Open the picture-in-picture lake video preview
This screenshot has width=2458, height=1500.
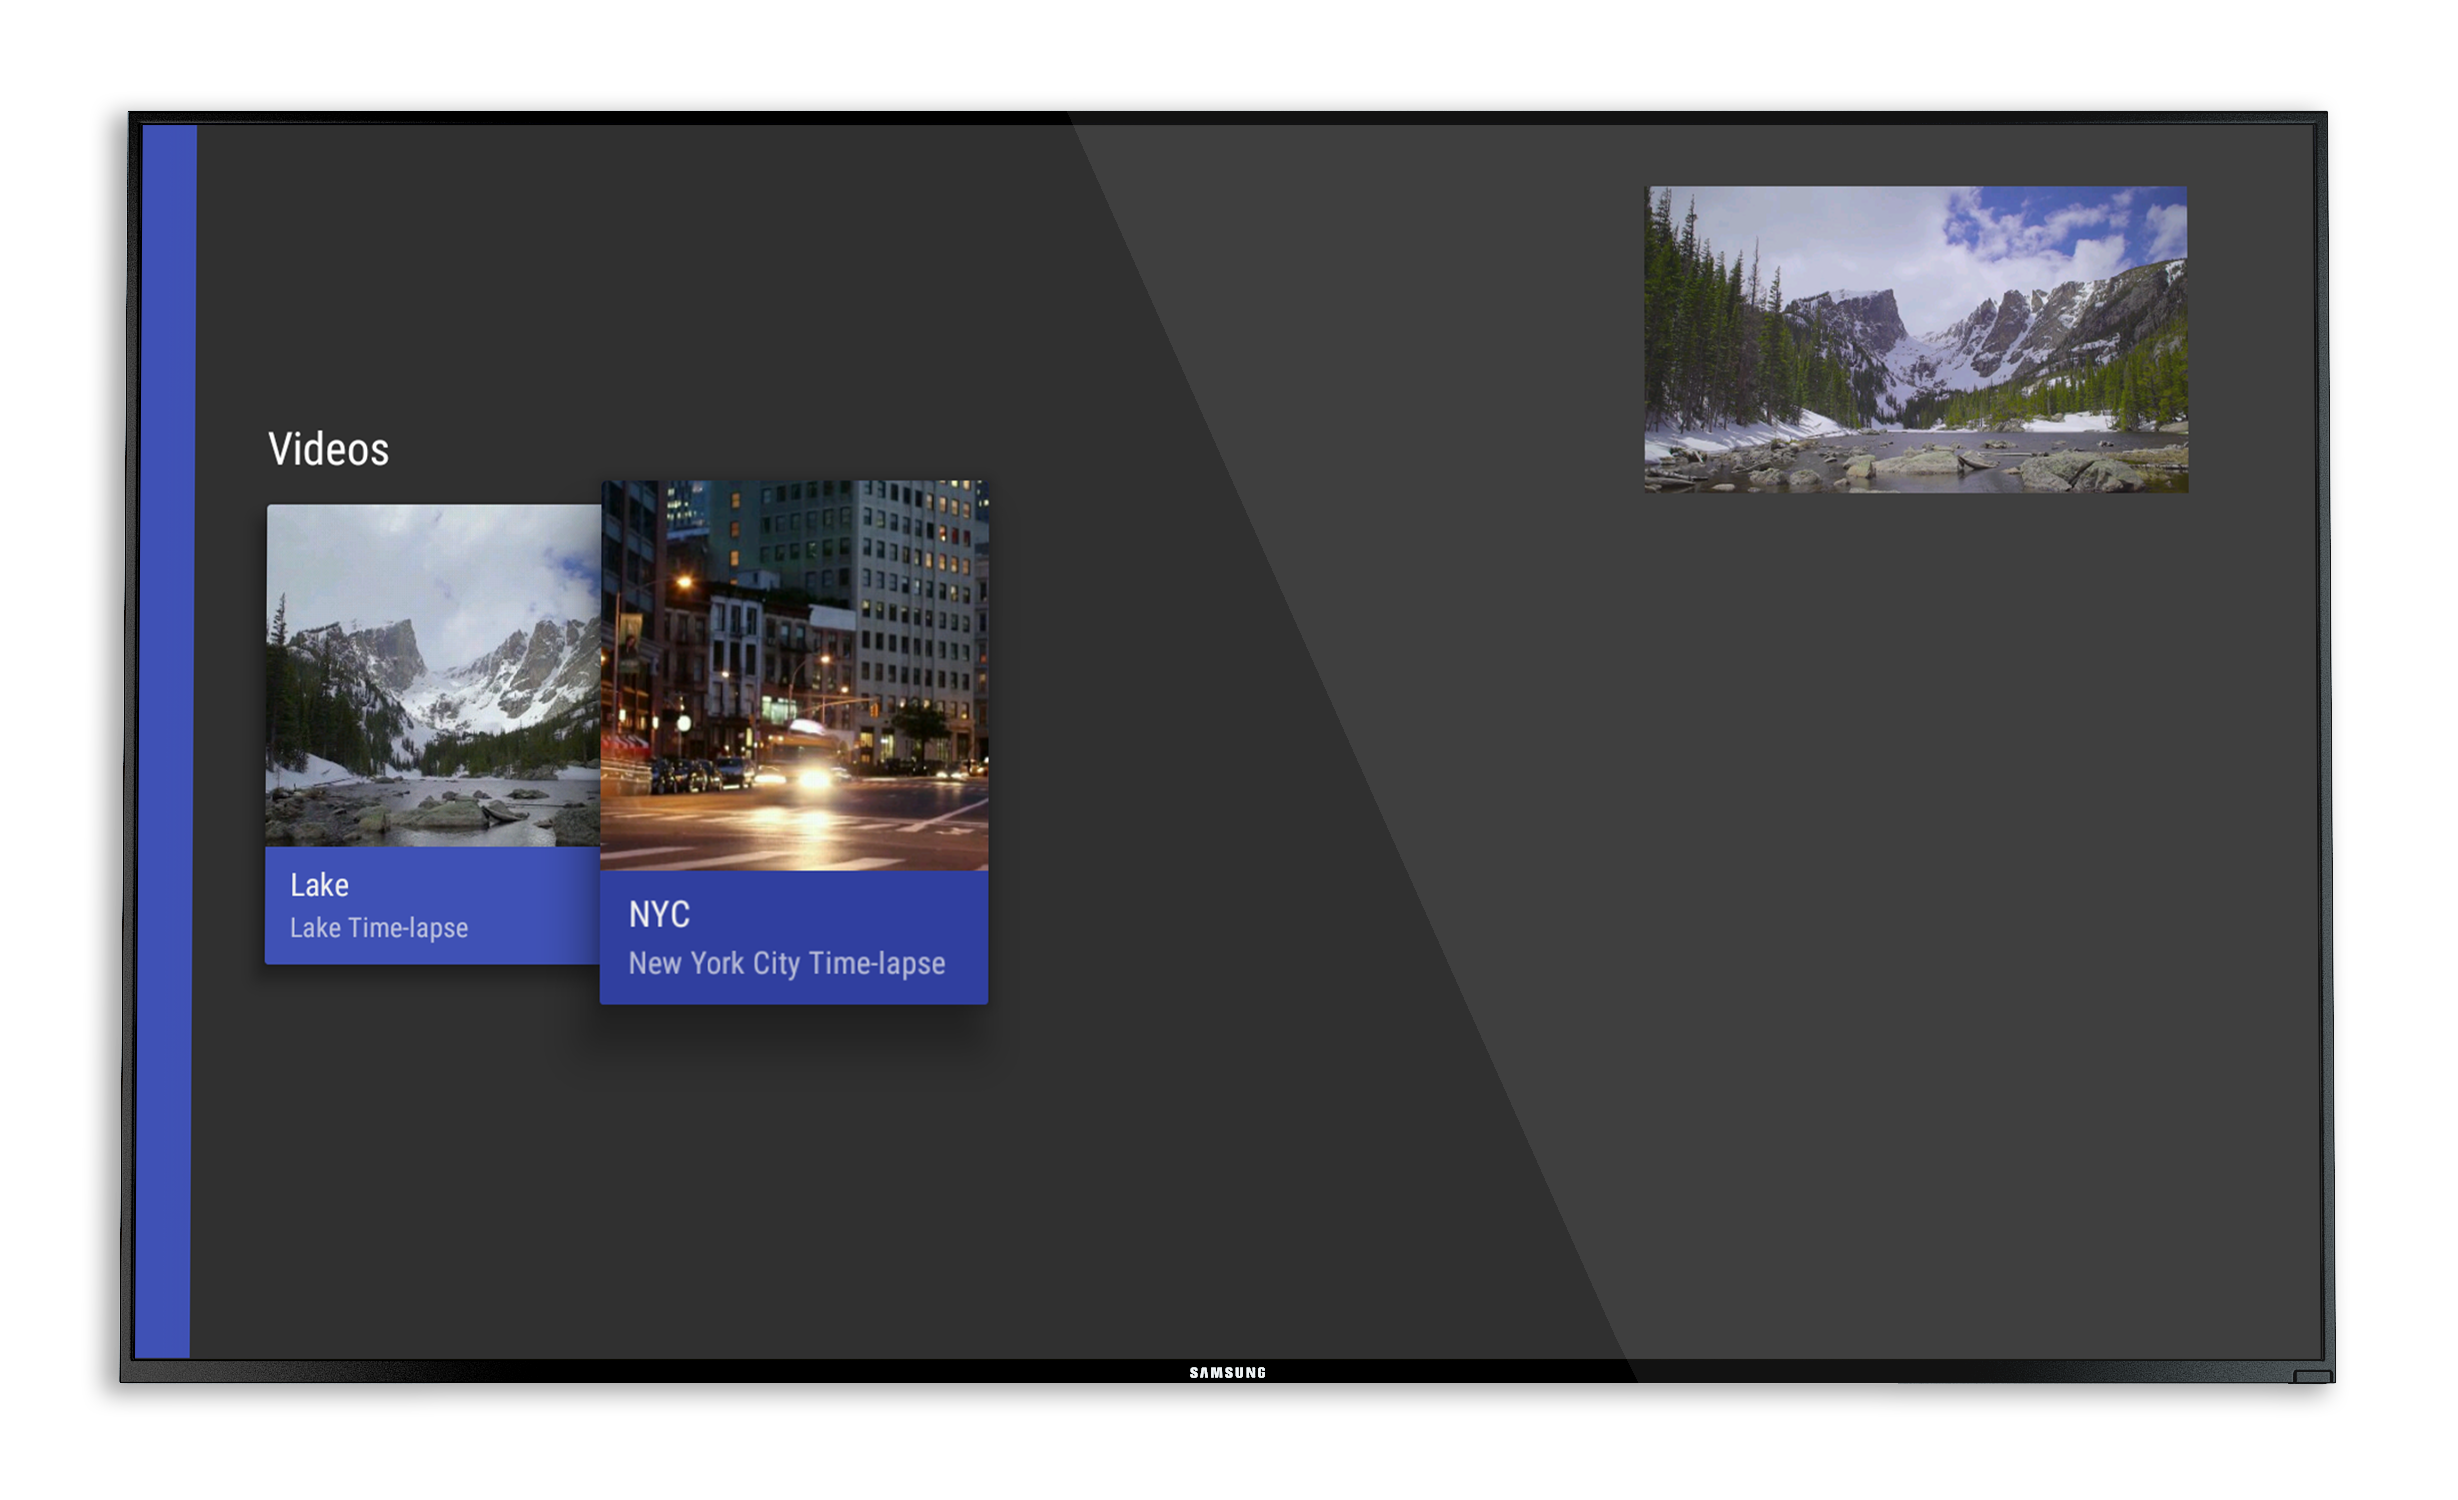click(1915, 339)
